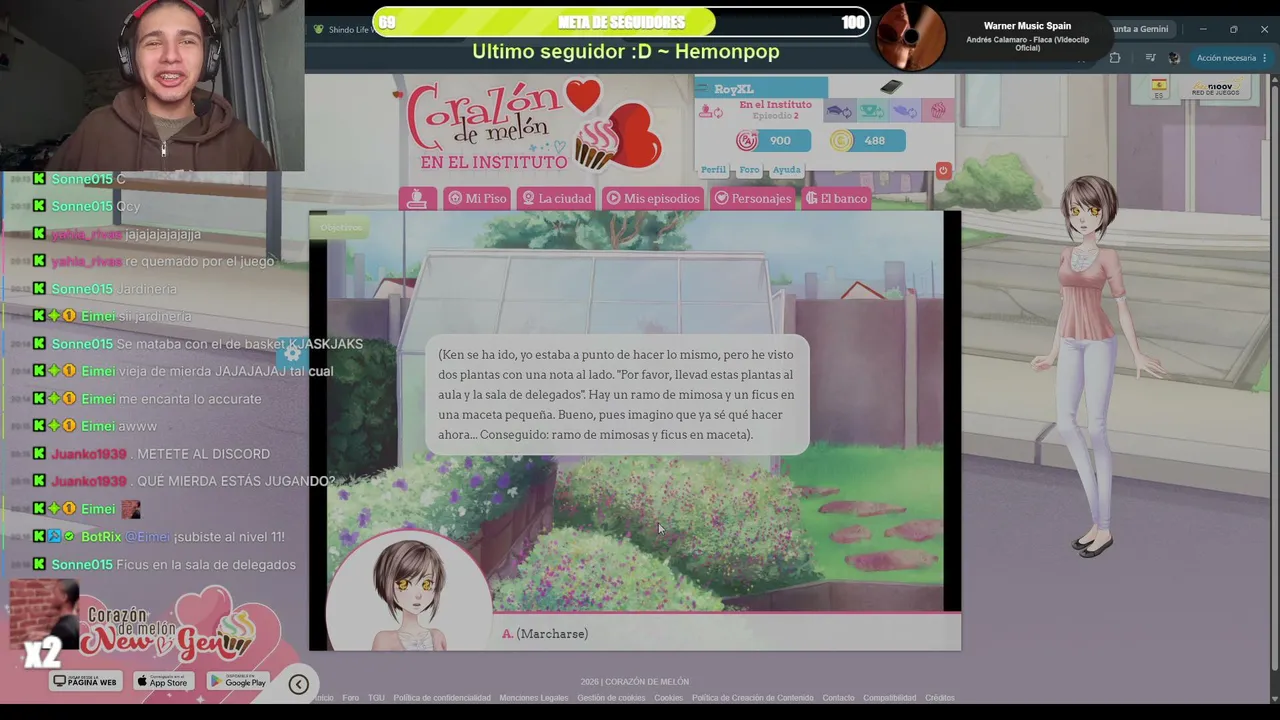Click the 900 action points counter

(x=779, y=141)
